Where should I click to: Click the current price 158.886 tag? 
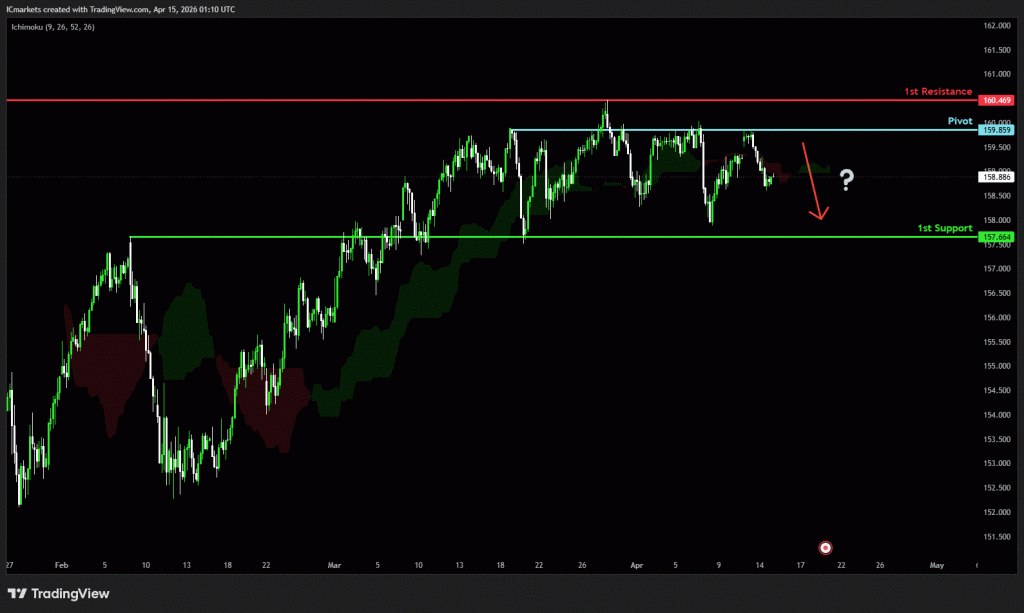pos(997,177)
